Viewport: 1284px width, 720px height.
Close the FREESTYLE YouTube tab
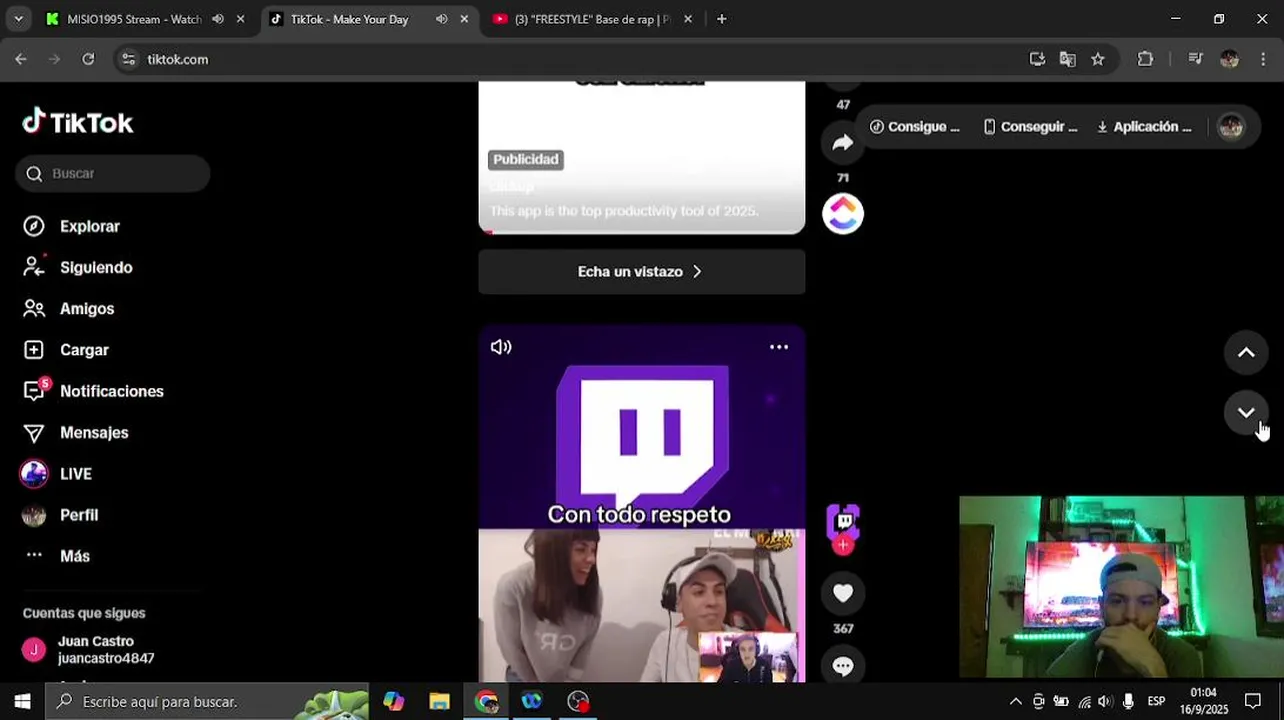pos(688,19)
